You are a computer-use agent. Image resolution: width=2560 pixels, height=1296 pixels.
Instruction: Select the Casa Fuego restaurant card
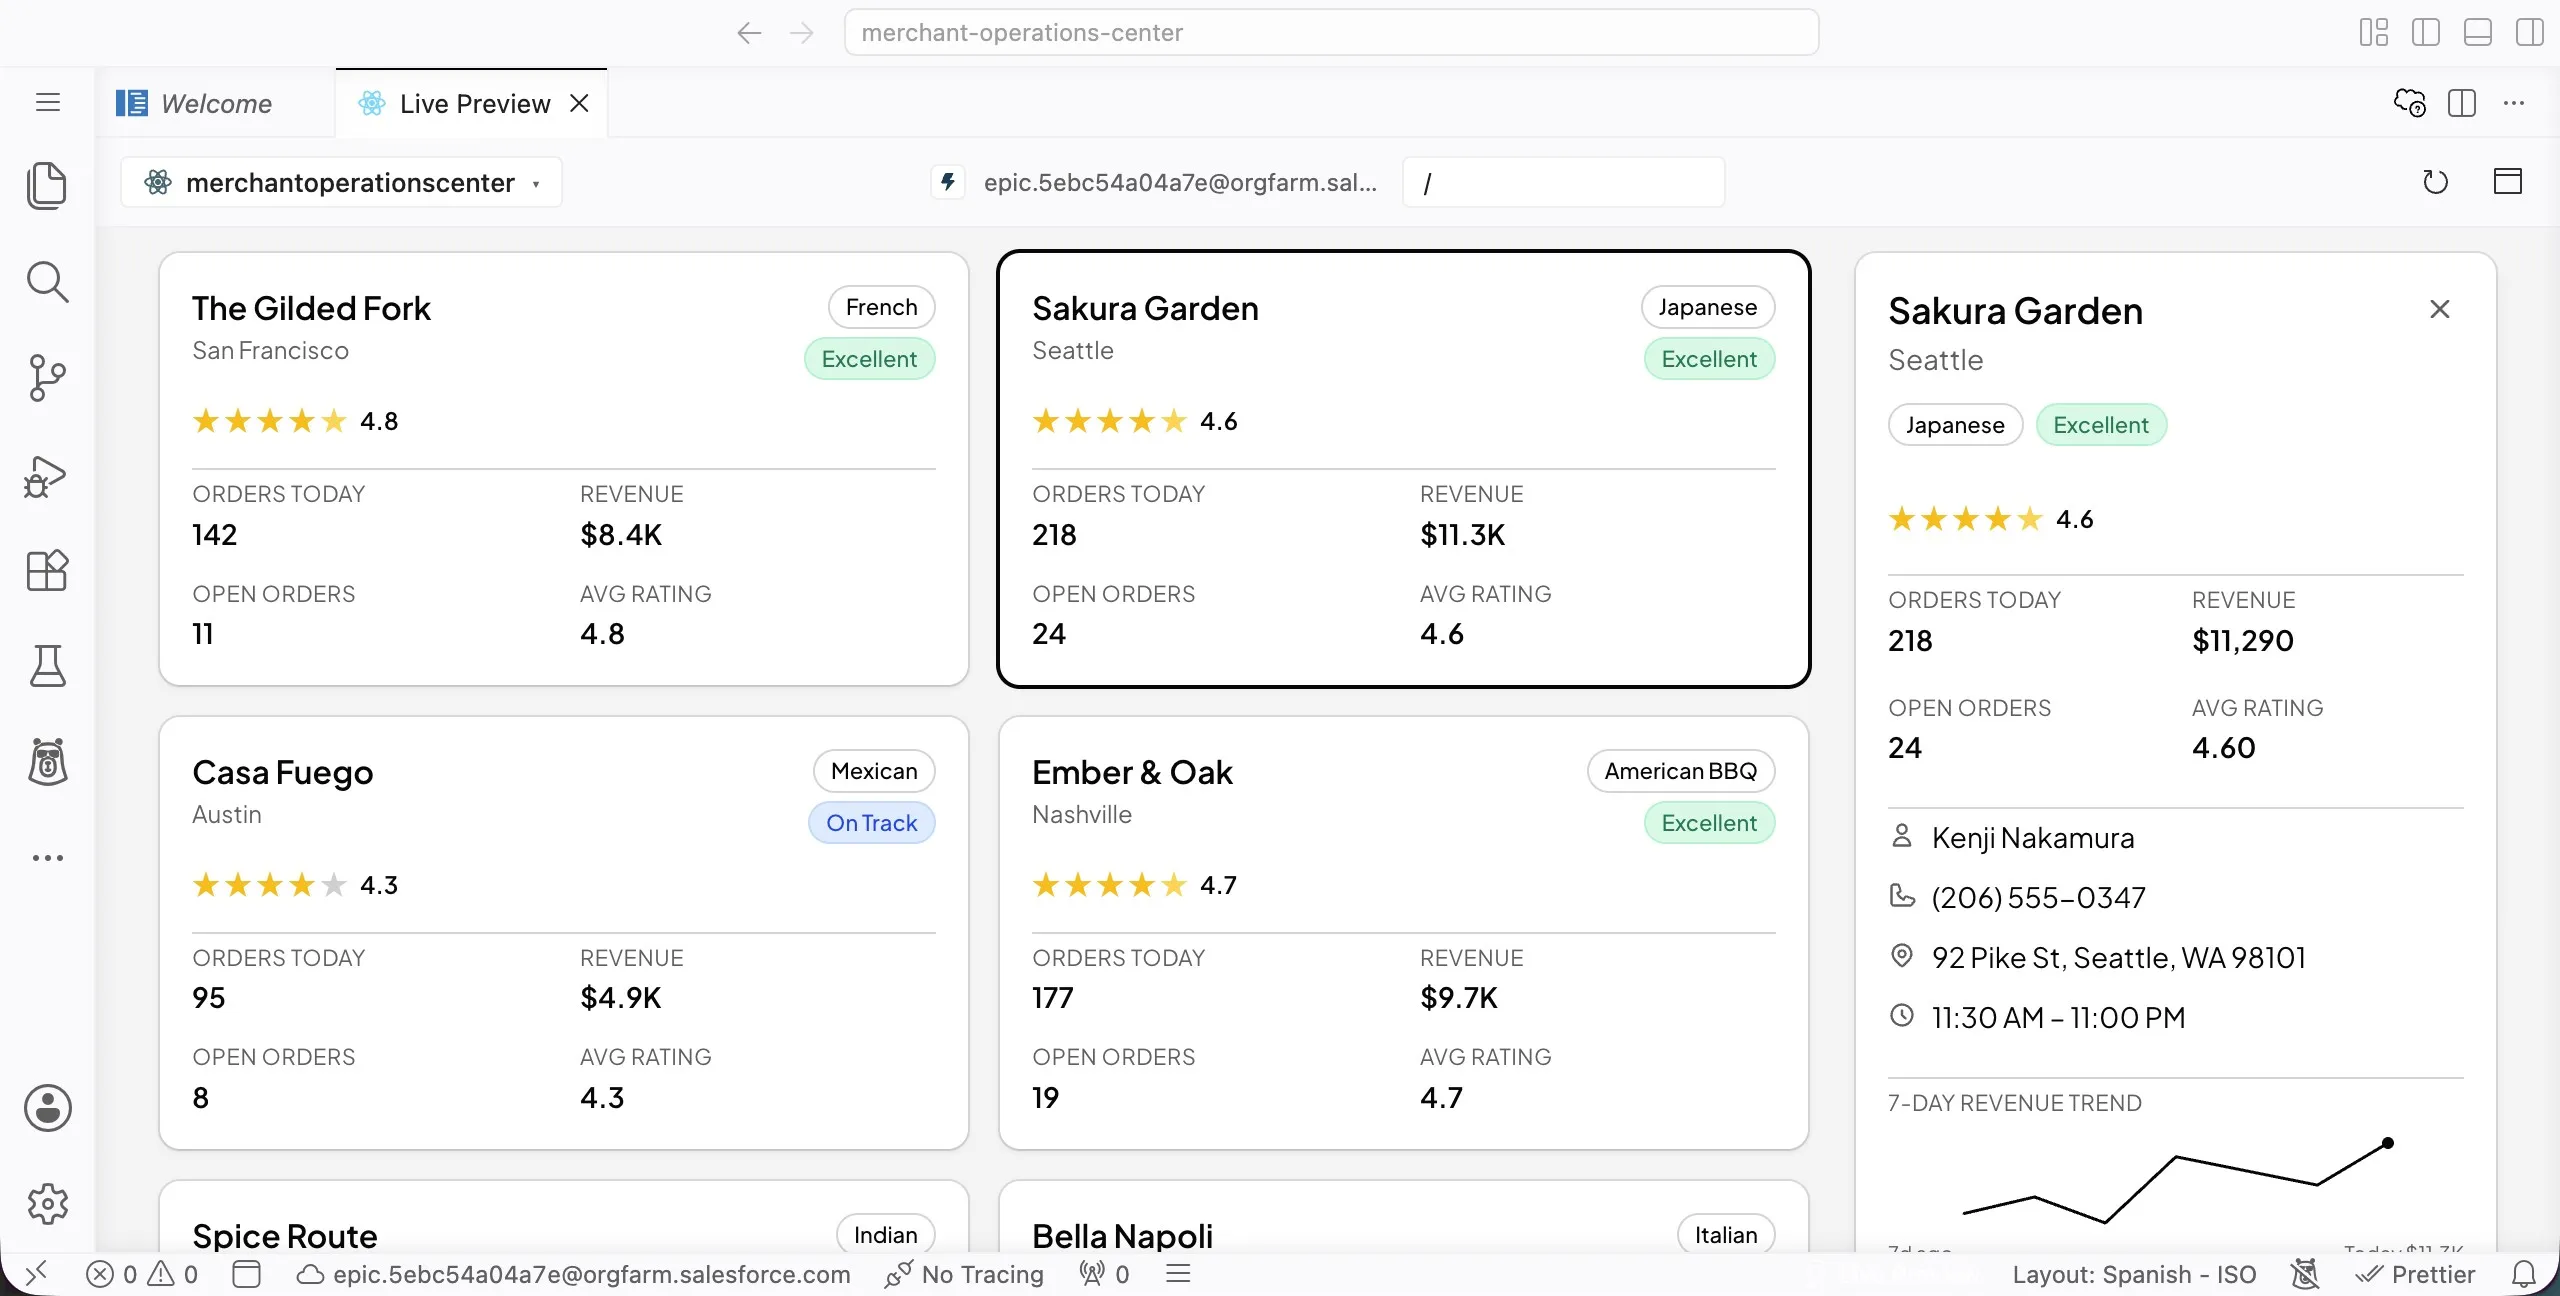coord(564,933)
